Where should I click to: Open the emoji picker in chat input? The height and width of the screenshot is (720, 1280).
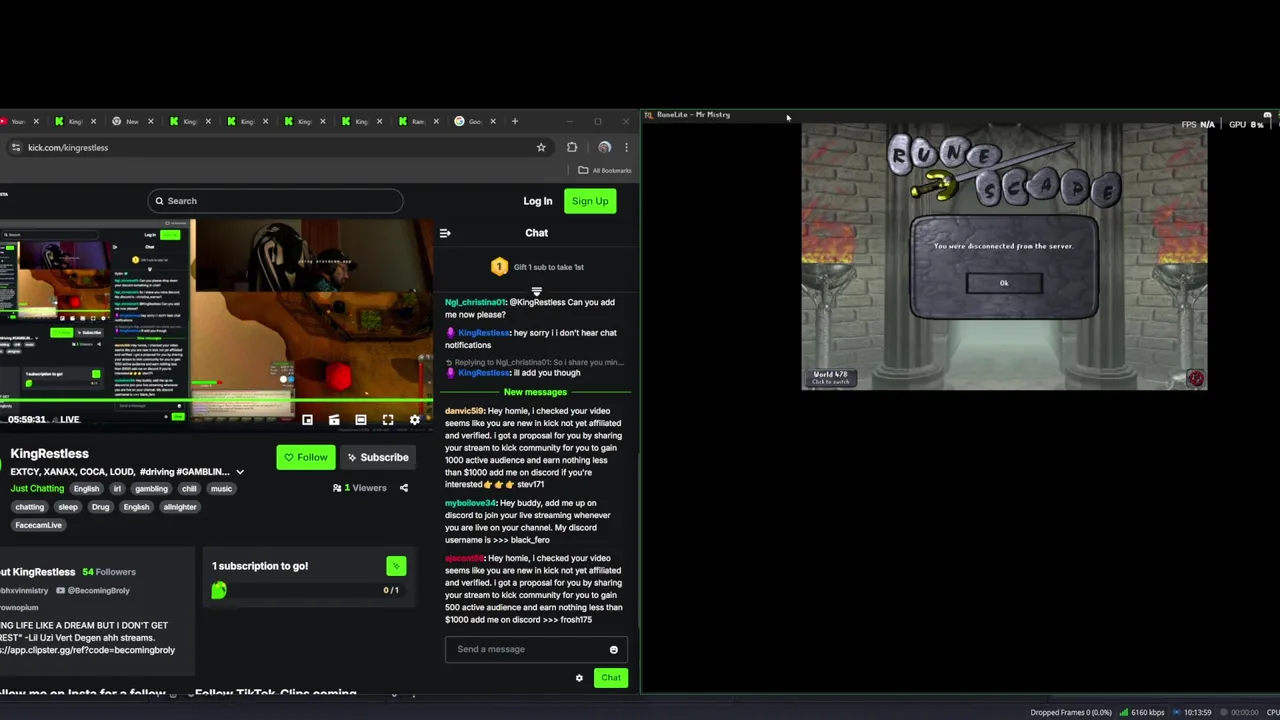tap(614, 650)
